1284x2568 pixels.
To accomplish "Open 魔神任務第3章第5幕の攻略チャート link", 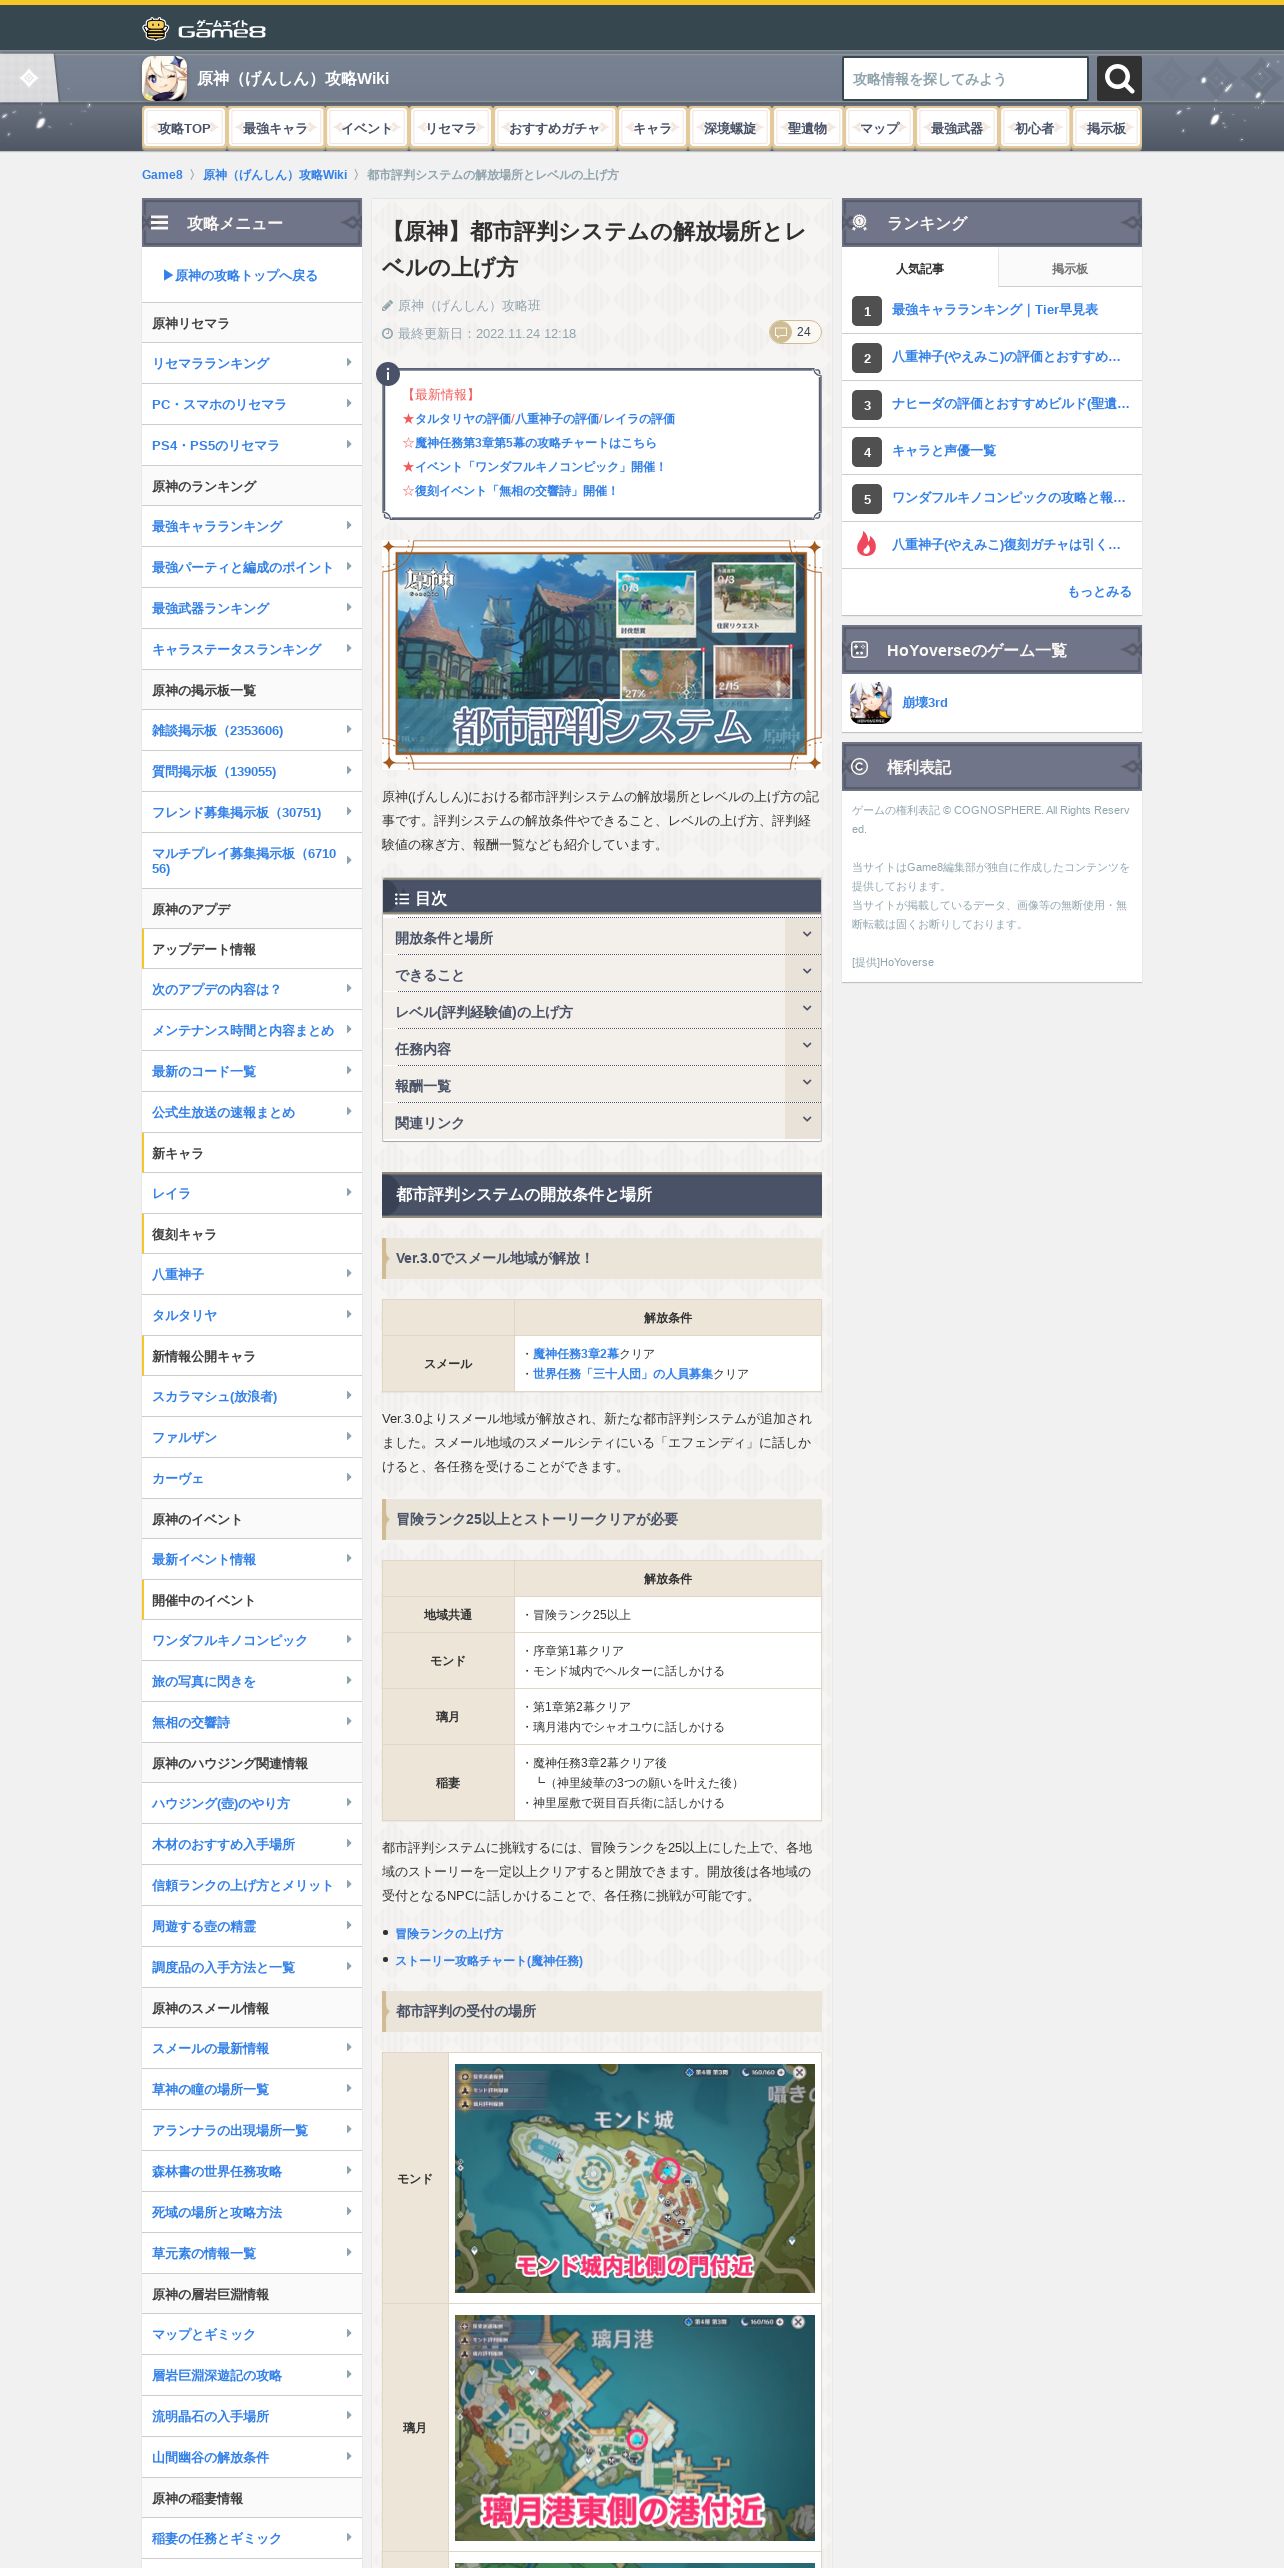I will click(x=535, y=443).
